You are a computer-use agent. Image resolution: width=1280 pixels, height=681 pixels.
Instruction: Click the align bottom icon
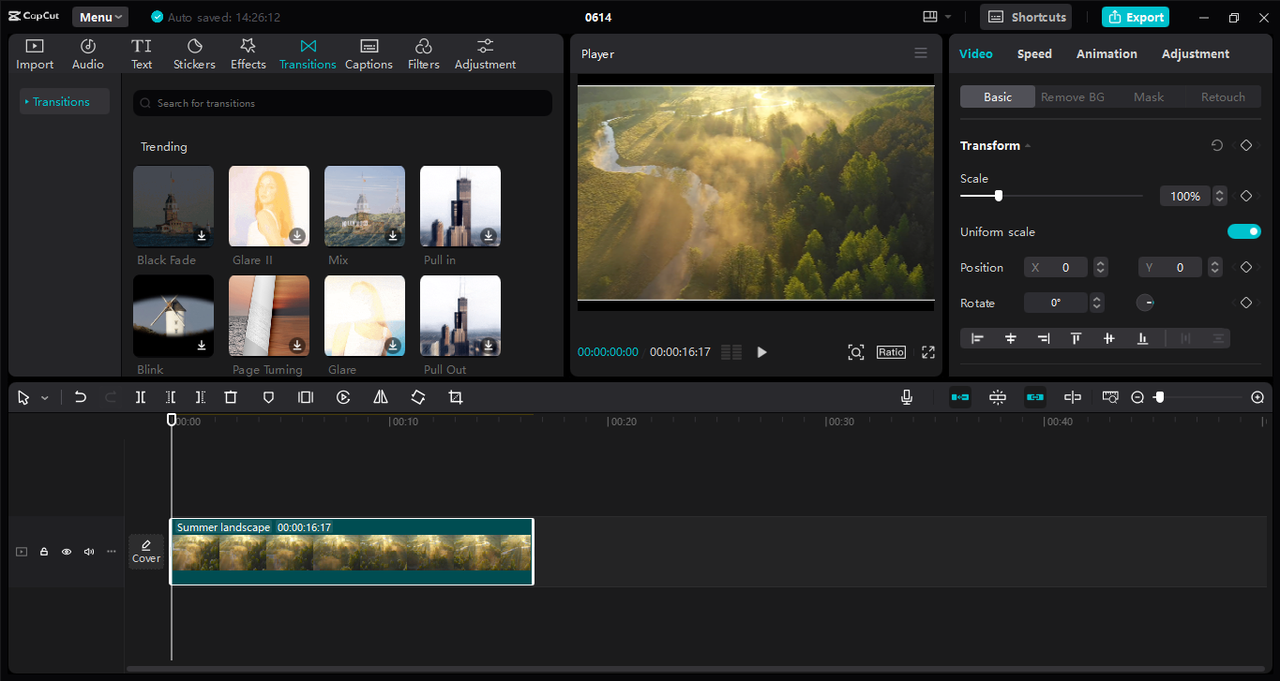[1142, 338]
